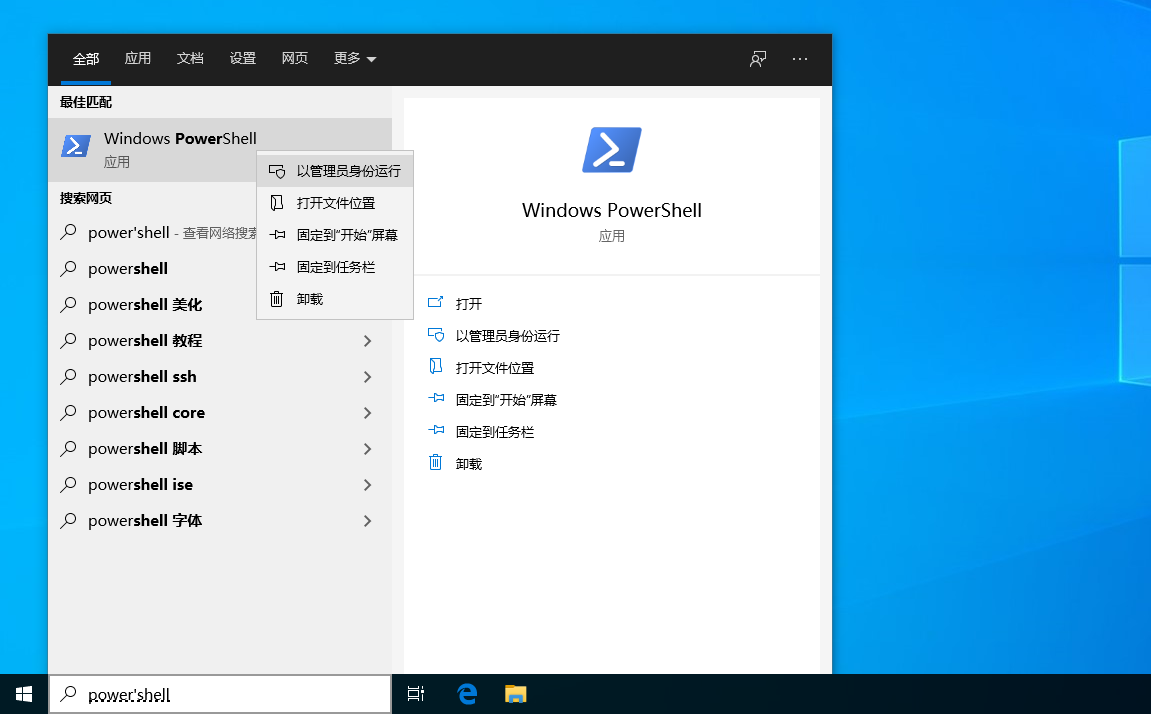Expand the 更多 dropdown in search tabs

click(354, 59)
